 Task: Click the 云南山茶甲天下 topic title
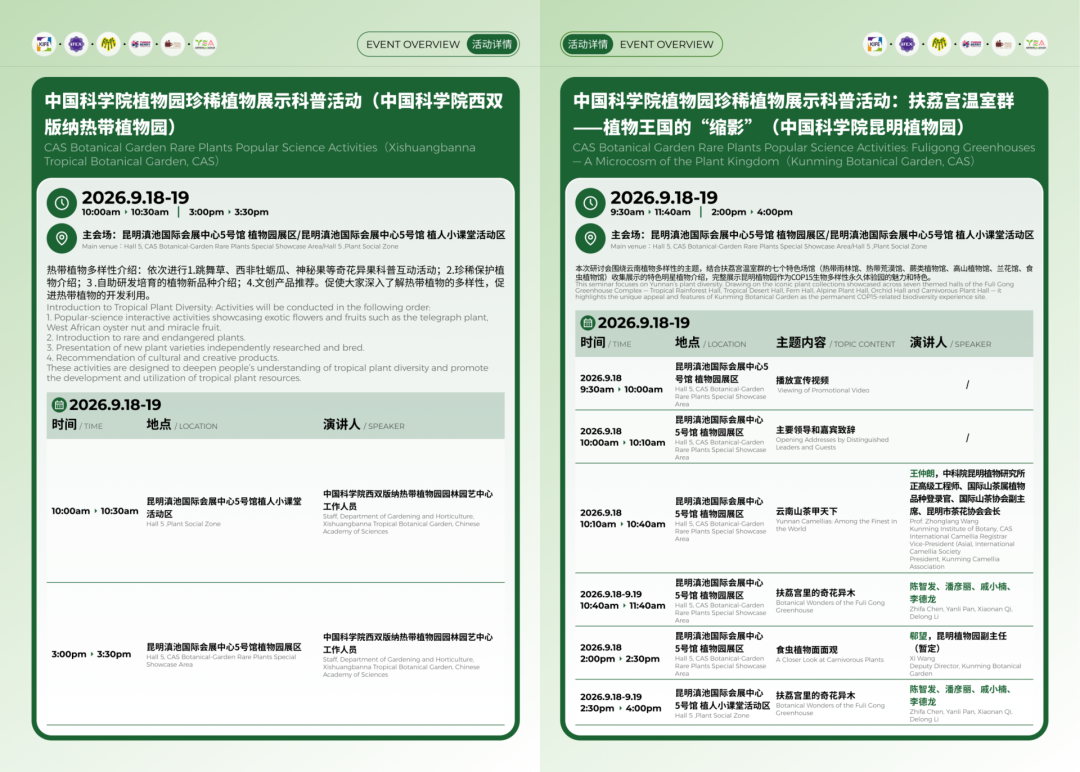[807, 512]
